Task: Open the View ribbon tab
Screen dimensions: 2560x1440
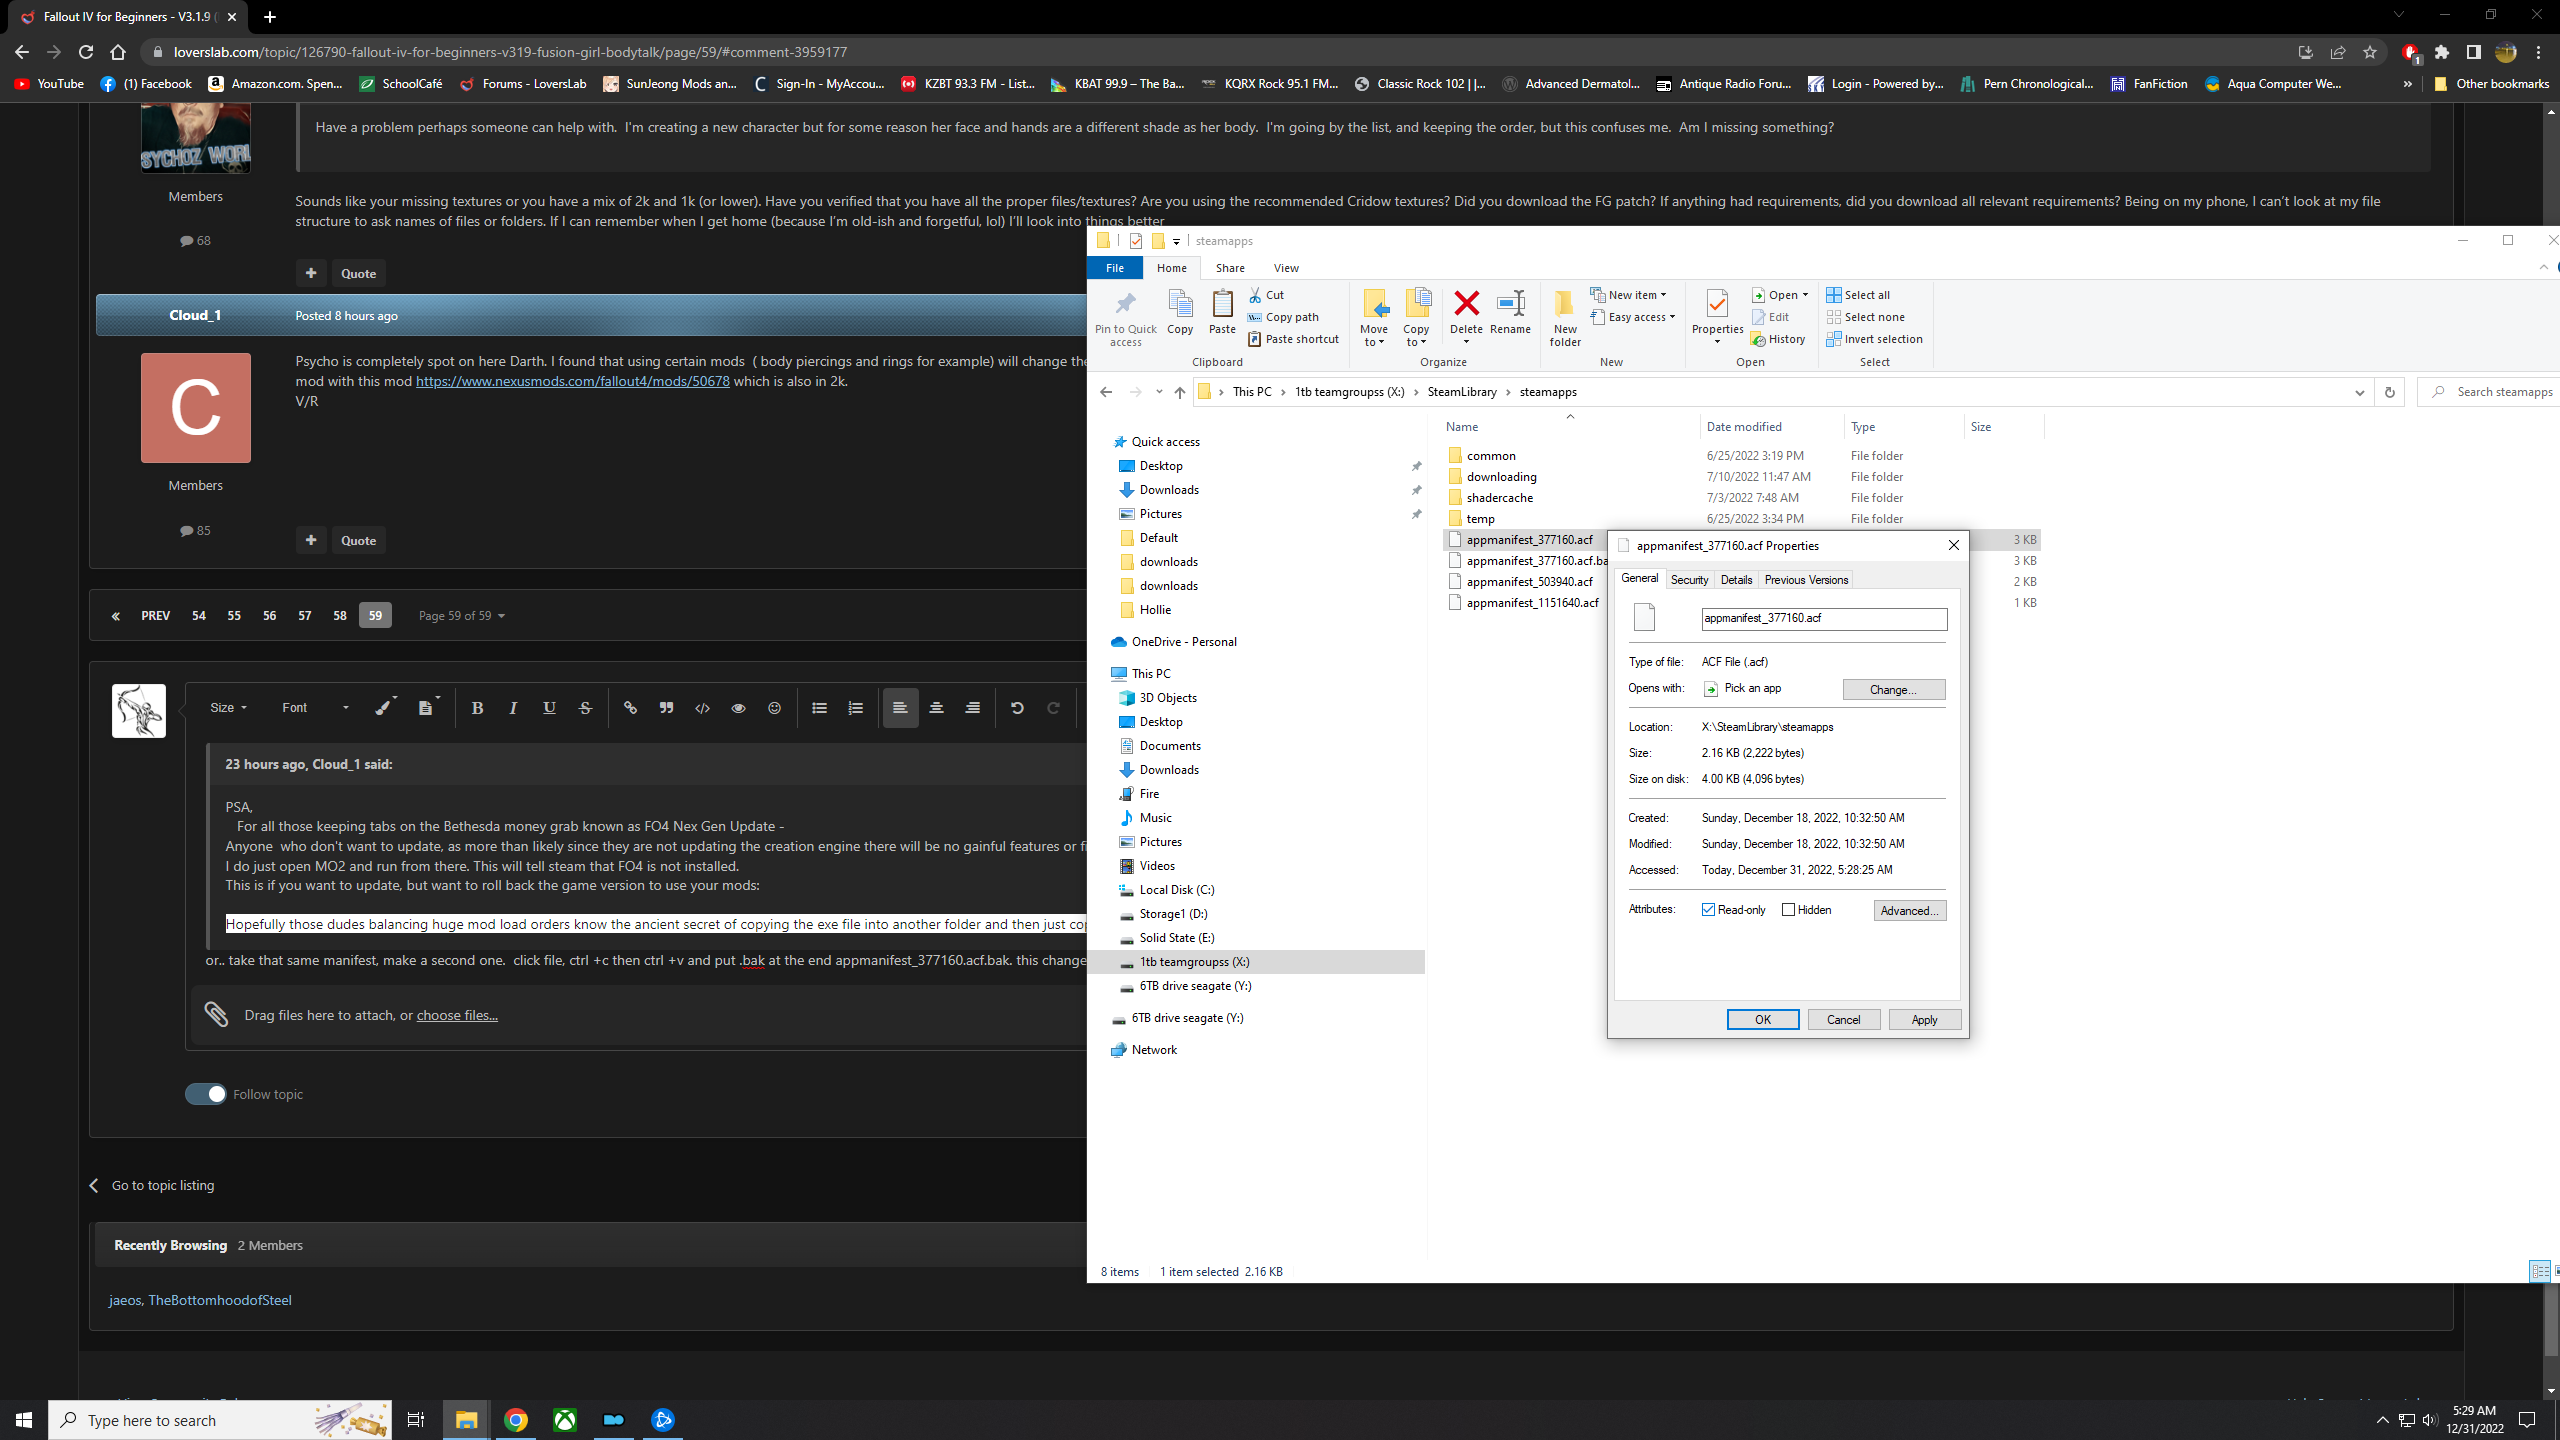Action: point(1286,268)
